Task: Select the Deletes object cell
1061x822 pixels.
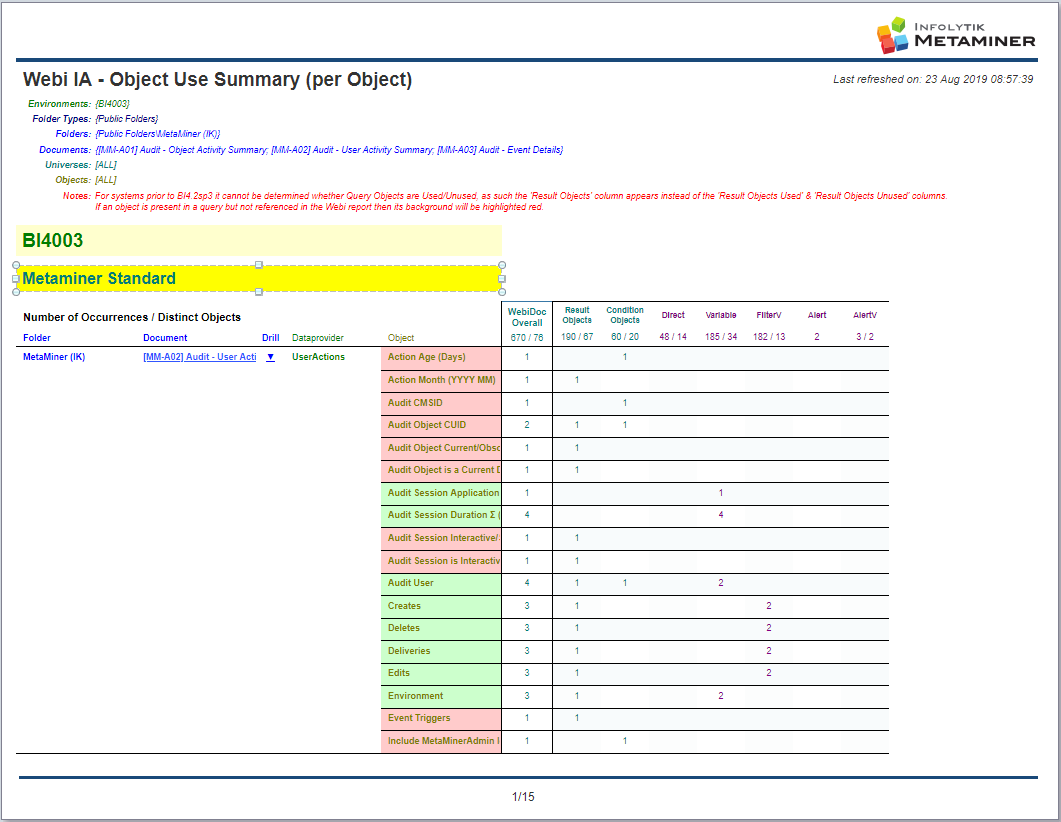Action: [441, 629]
